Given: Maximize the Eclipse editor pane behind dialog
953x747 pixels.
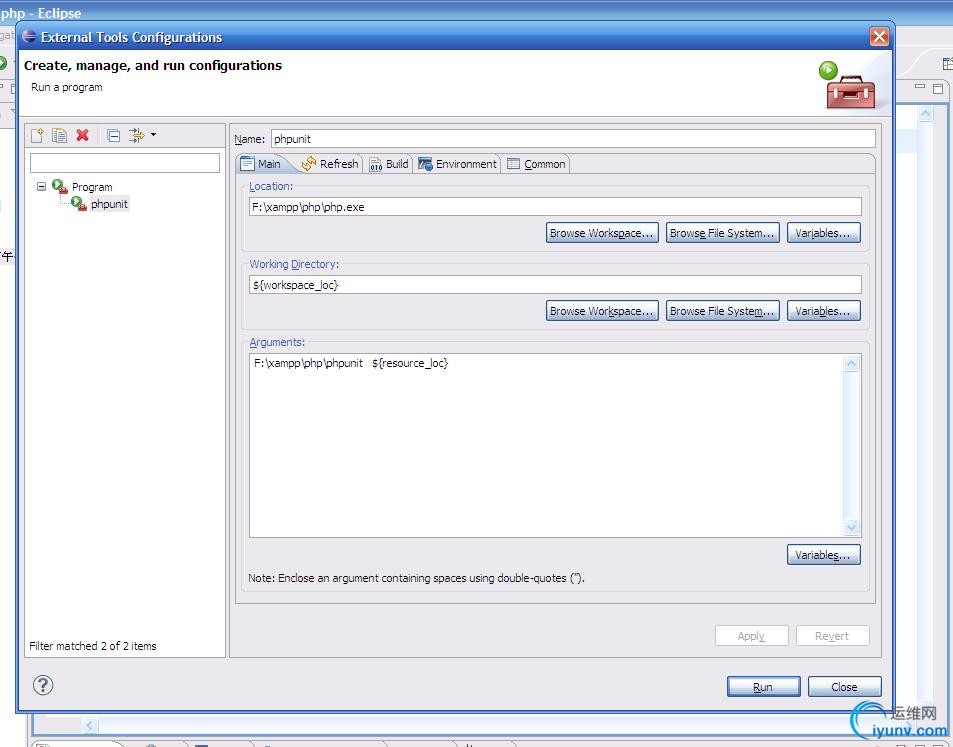Looking at the screenshot, I should (x=938, y=89).
